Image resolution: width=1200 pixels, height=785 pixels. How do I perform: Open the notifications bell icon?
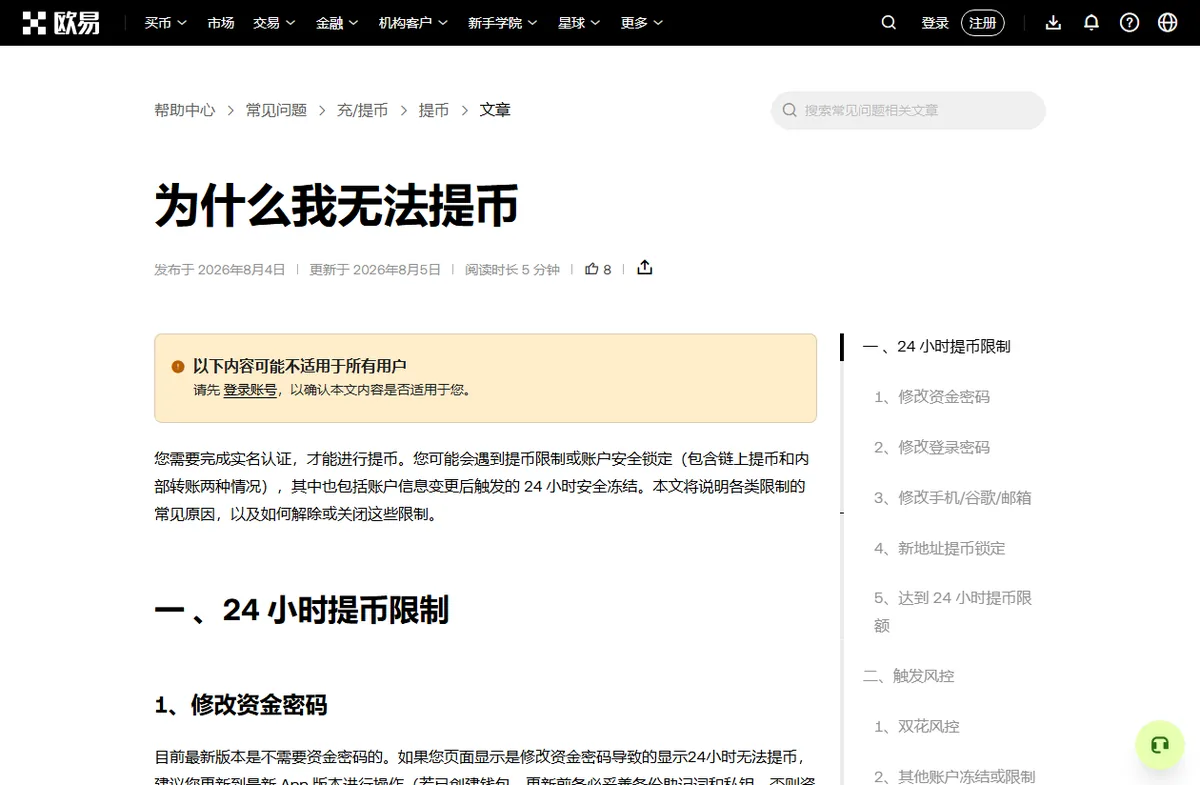point(1091,23)
